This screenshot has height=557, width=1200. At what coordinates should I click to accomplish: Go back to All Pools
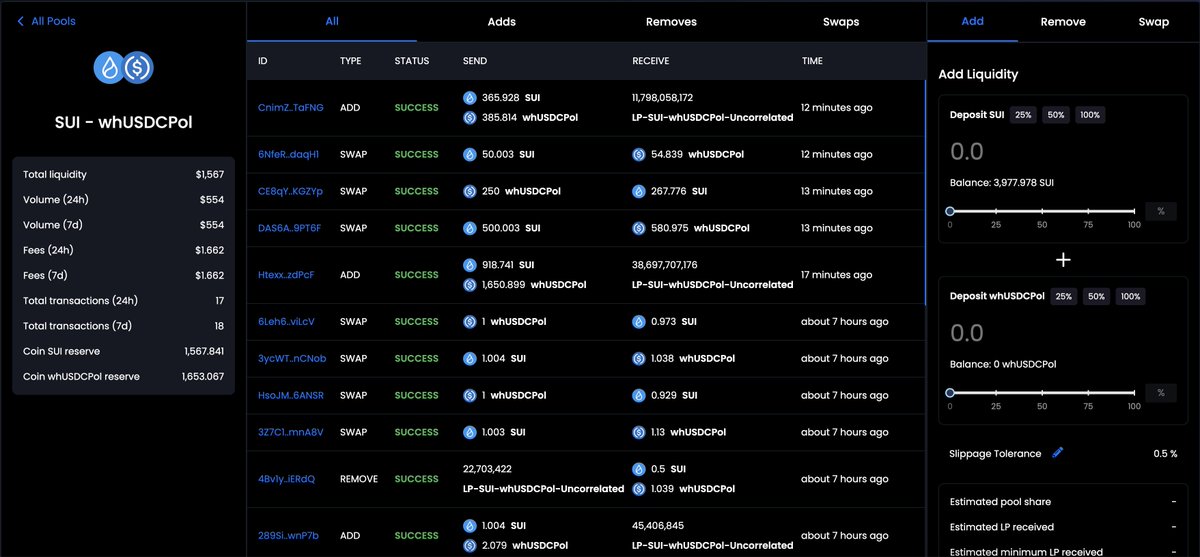pyautogui.click(x=46, y=21)
